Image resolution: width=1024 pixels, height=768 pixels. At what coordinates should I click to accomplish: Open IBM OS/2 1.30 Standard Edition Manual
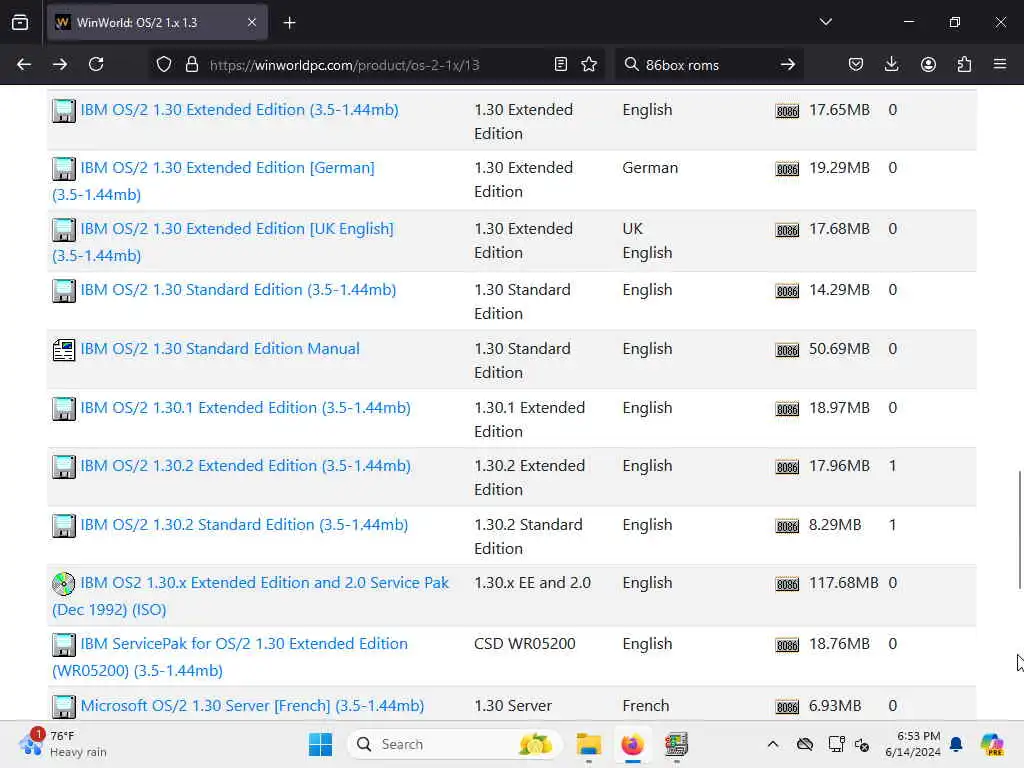[220, 349]
